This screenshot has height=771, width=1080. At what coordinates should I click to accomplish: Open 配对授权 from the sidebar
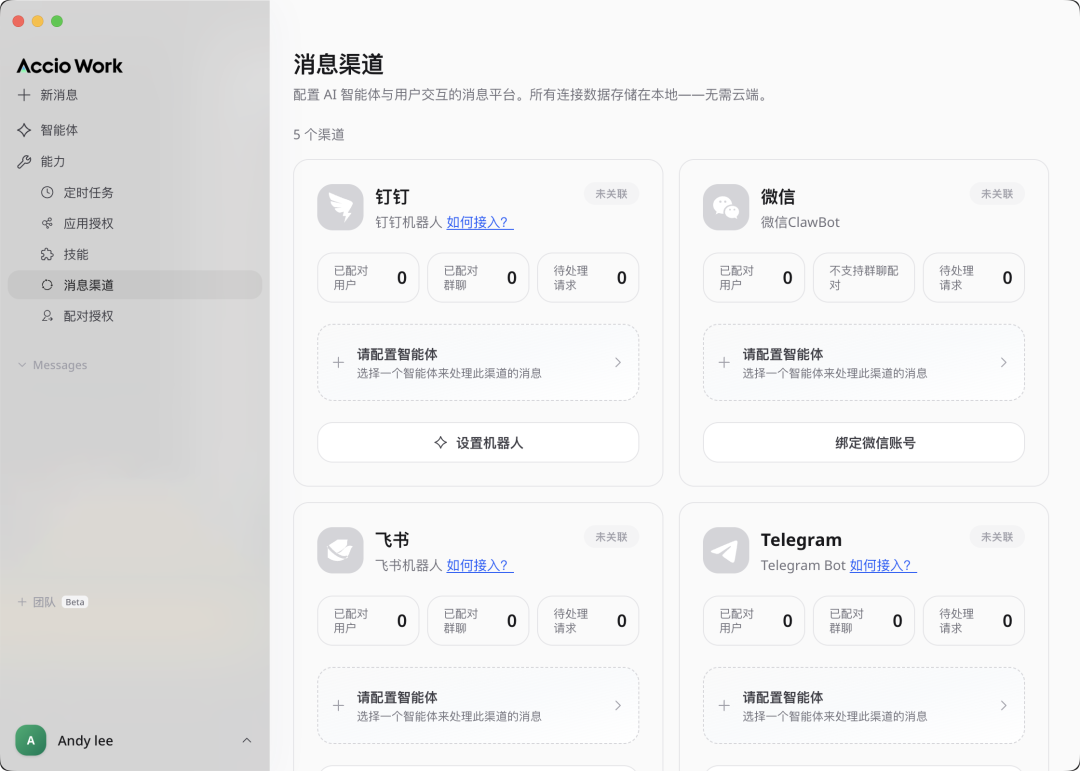pos(64,316)
